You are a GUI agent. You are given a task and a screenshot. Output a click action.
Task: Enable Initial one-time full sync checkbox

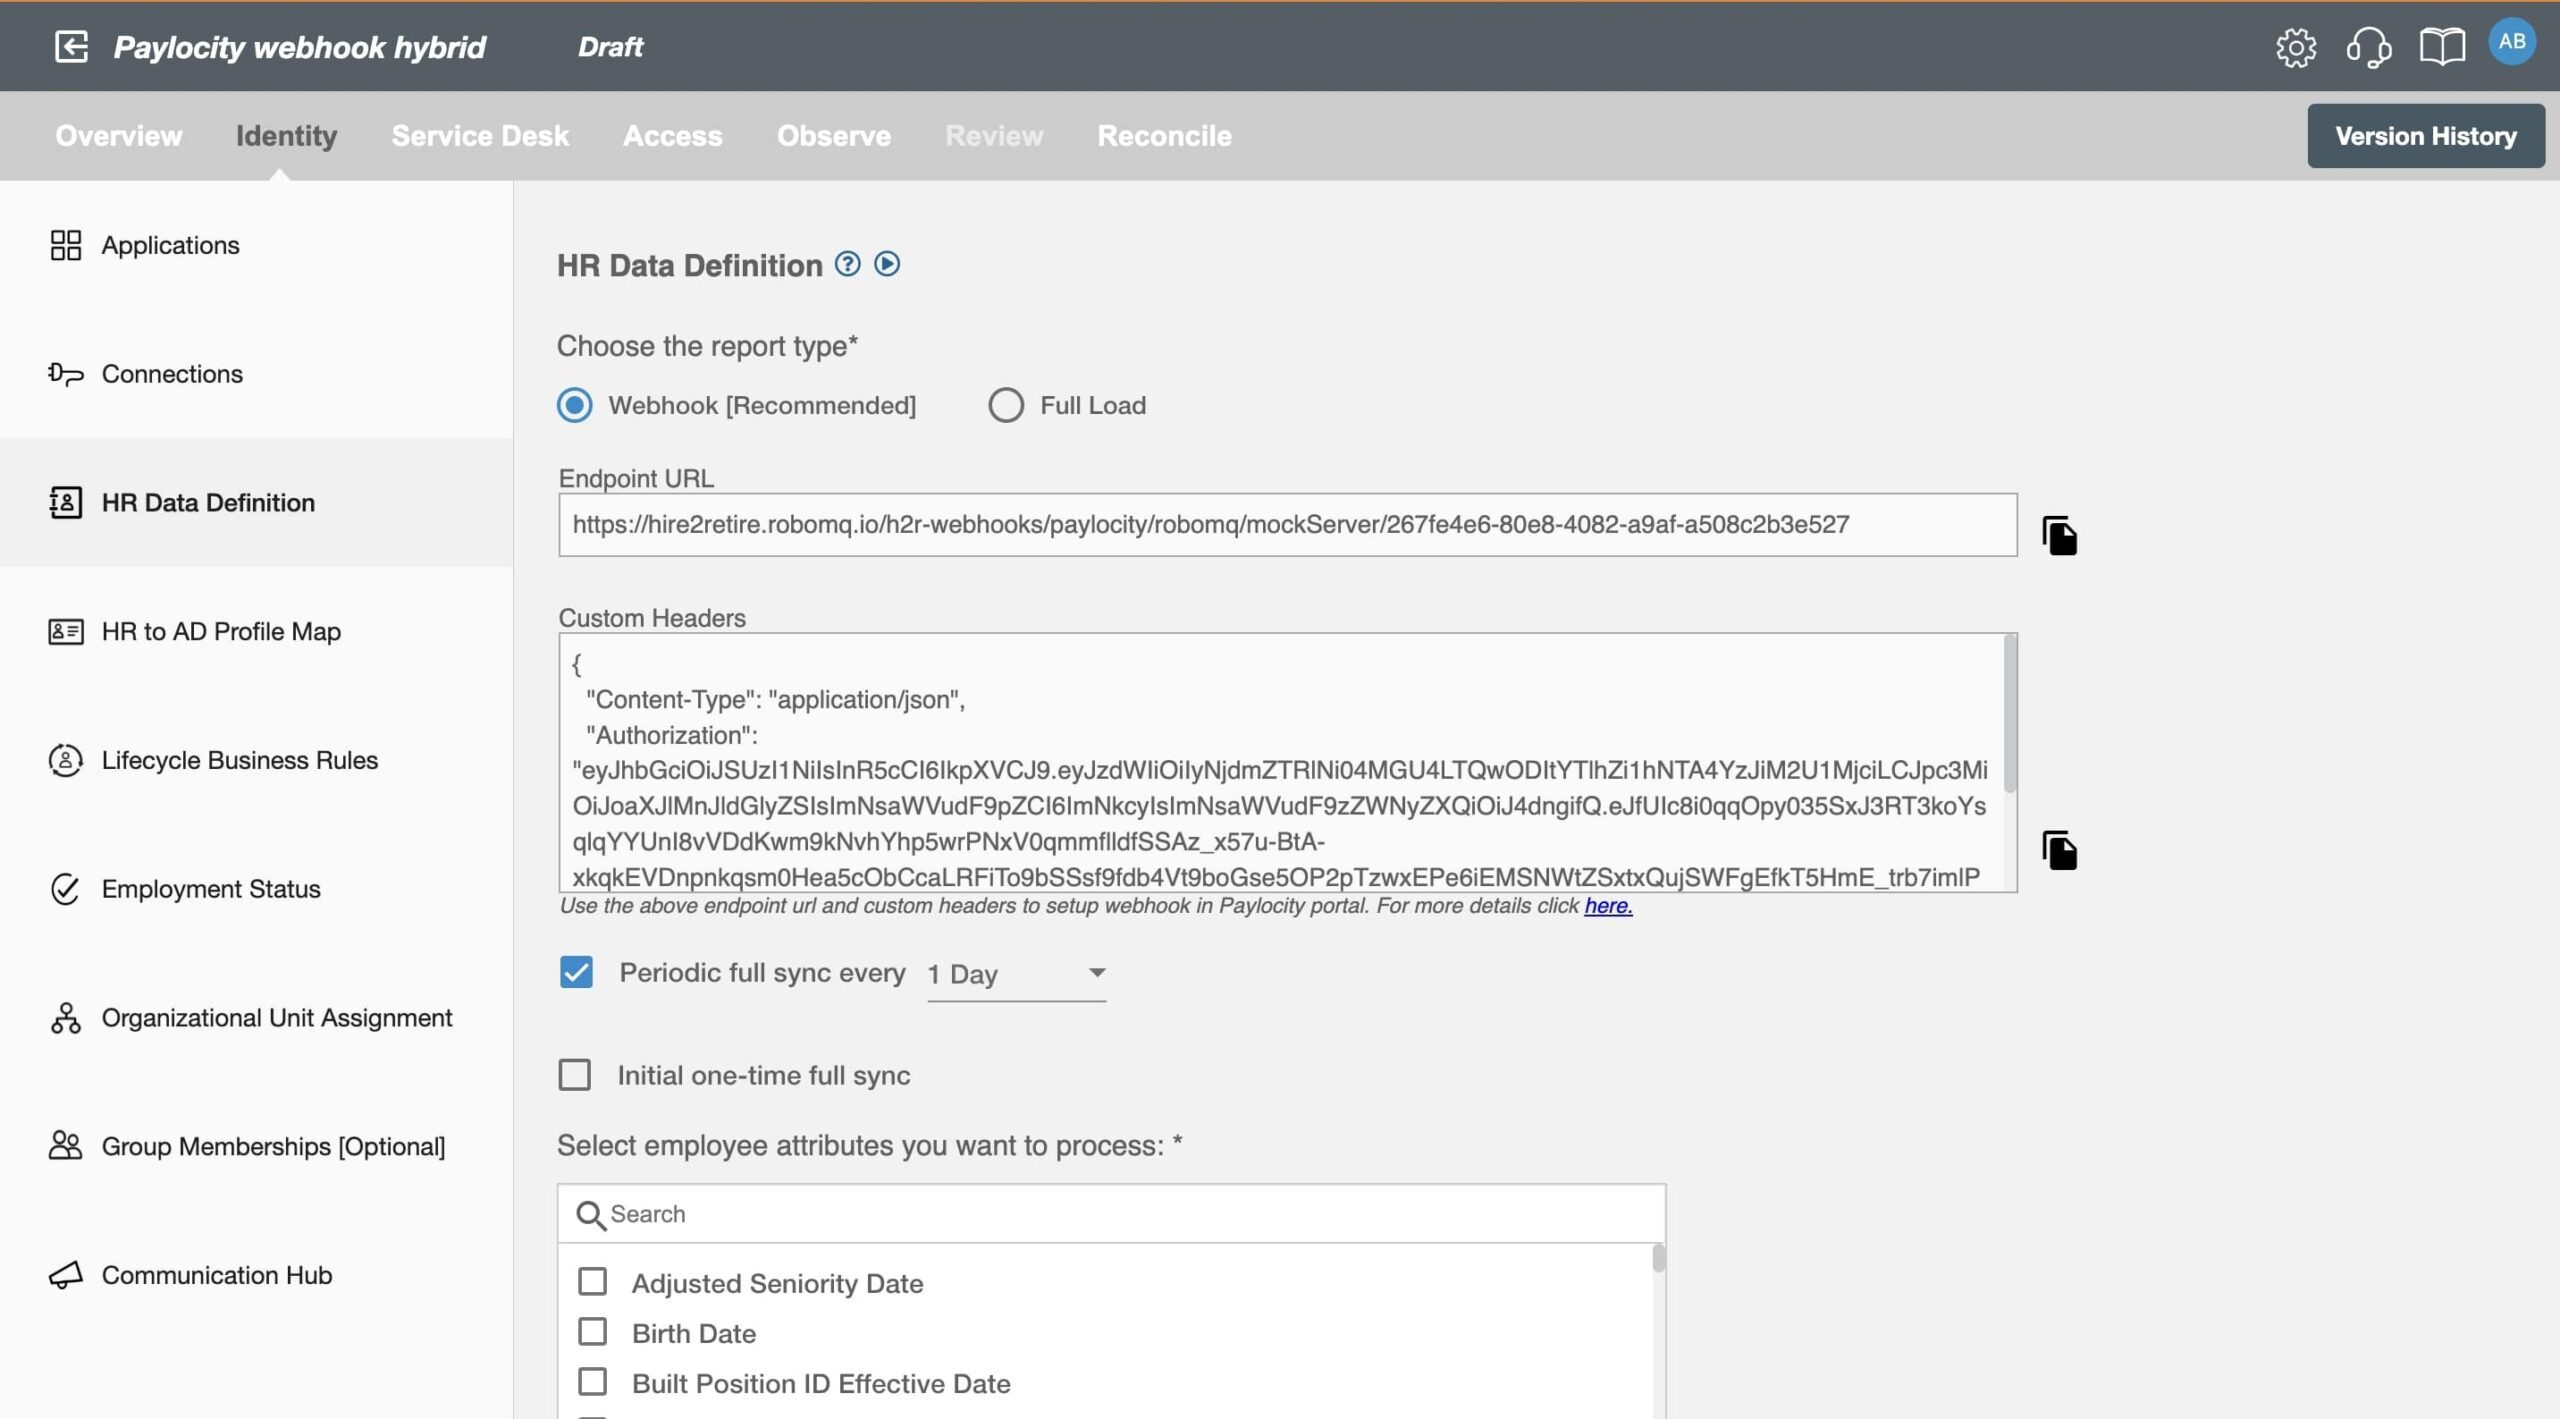pyautogui.click(x=575, y=1075)
